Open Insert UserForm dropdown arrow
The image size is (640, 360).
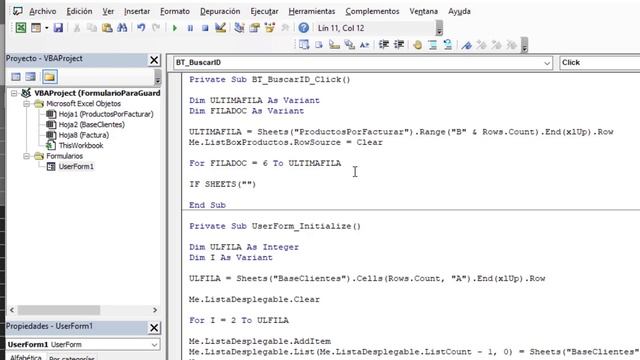[x=47, y=28]
